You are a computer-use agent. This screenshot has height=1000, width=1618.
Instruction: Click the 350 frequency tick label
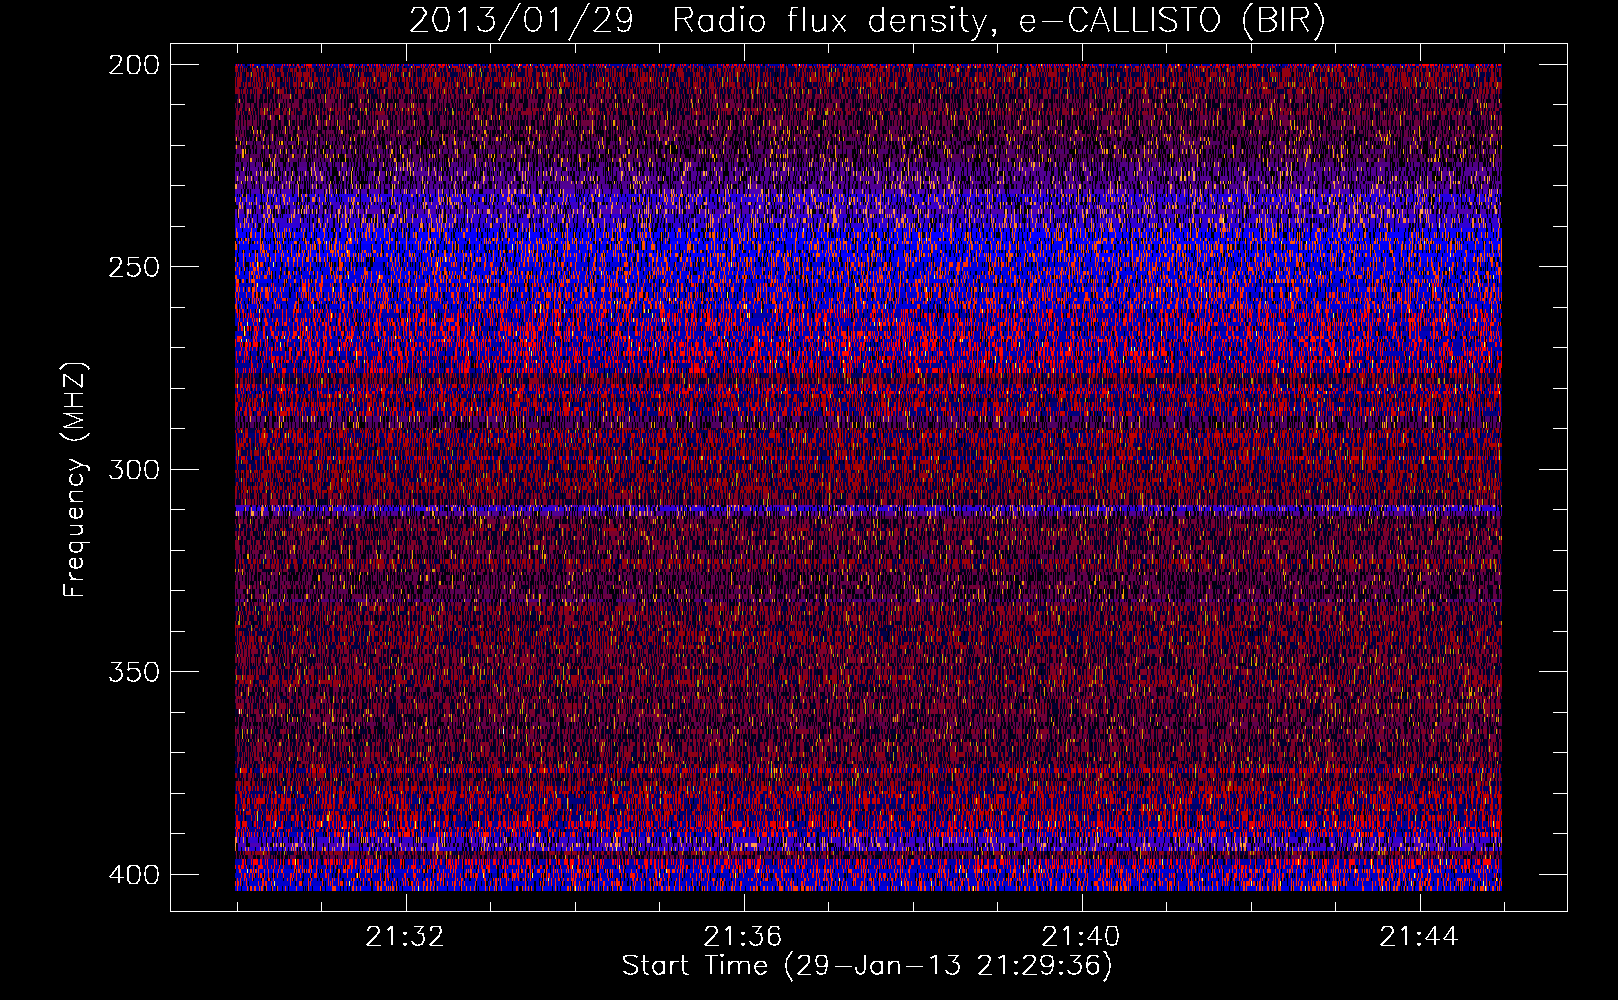pyautogui.click(x=133, y=672)
